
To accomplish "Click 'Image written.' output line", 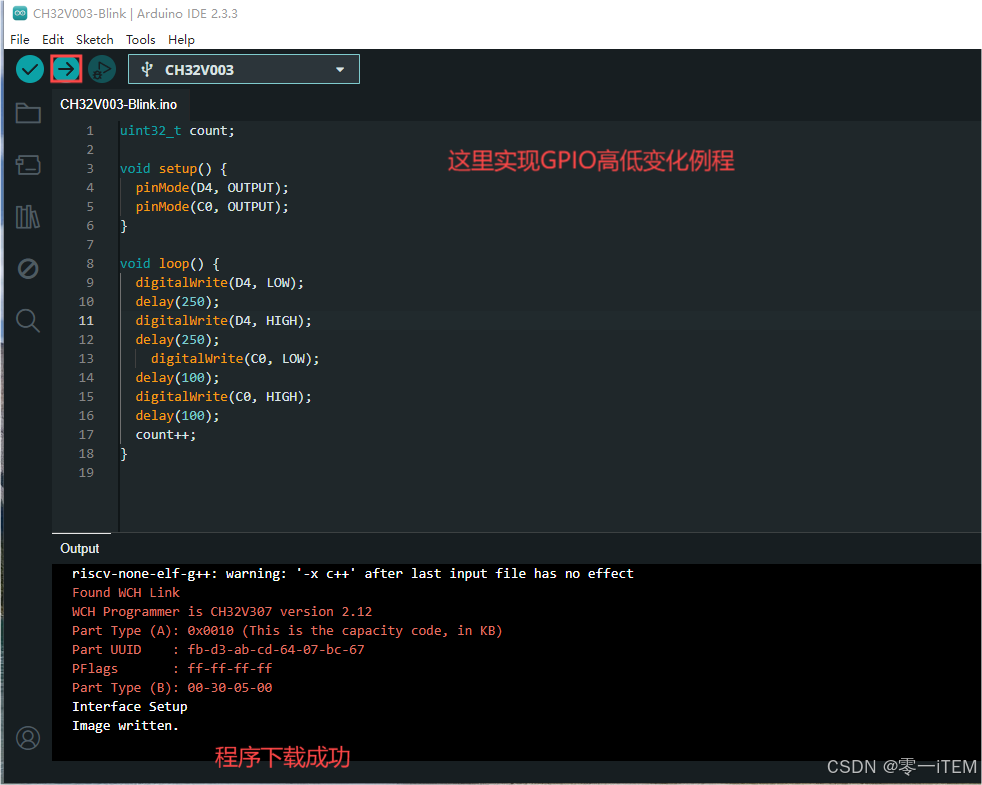I will [x=125, y=725].
